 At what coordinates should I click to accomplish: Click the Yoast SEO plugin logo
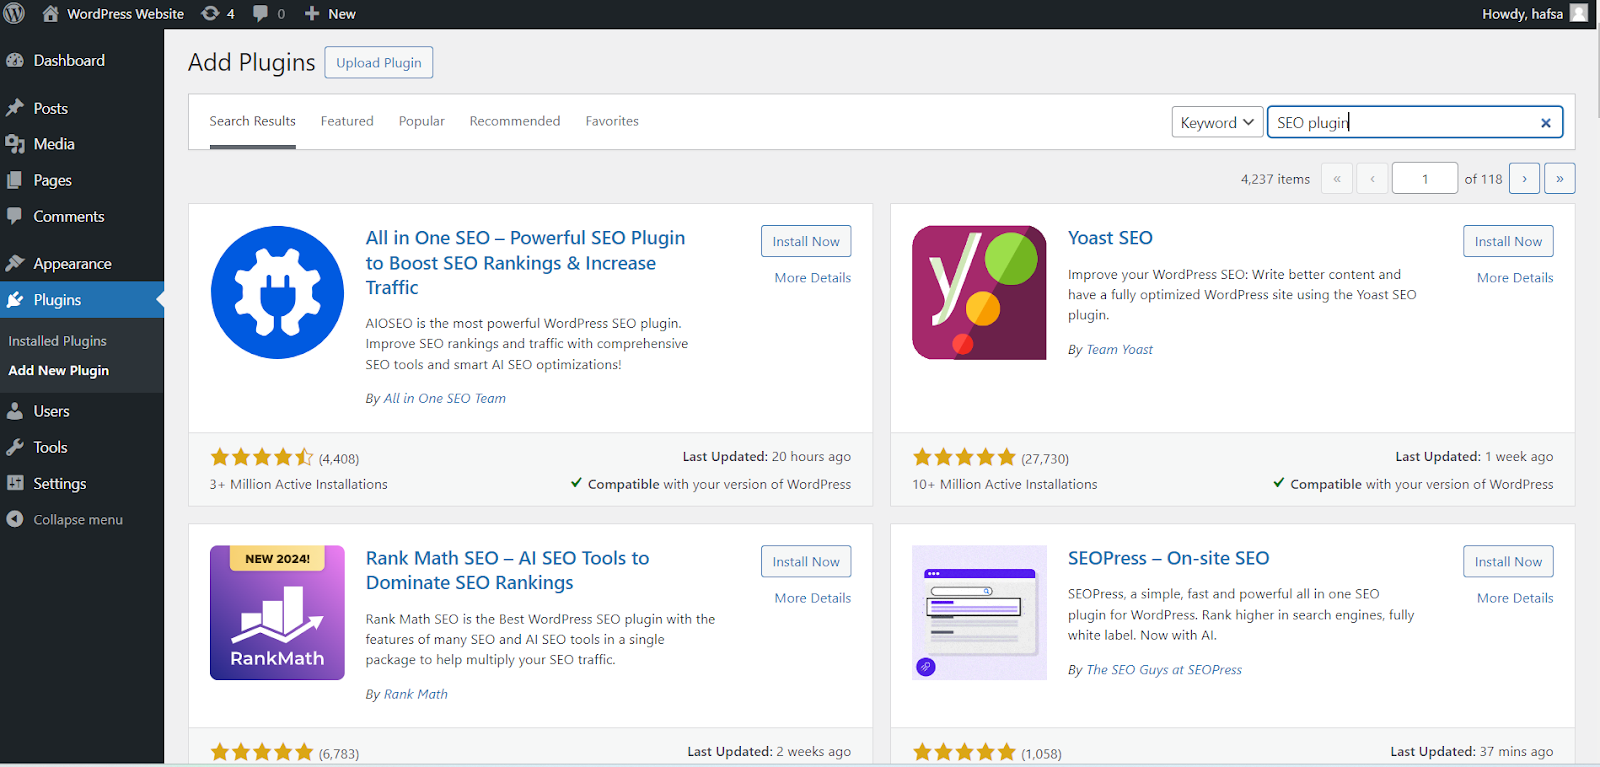[979, 292]
